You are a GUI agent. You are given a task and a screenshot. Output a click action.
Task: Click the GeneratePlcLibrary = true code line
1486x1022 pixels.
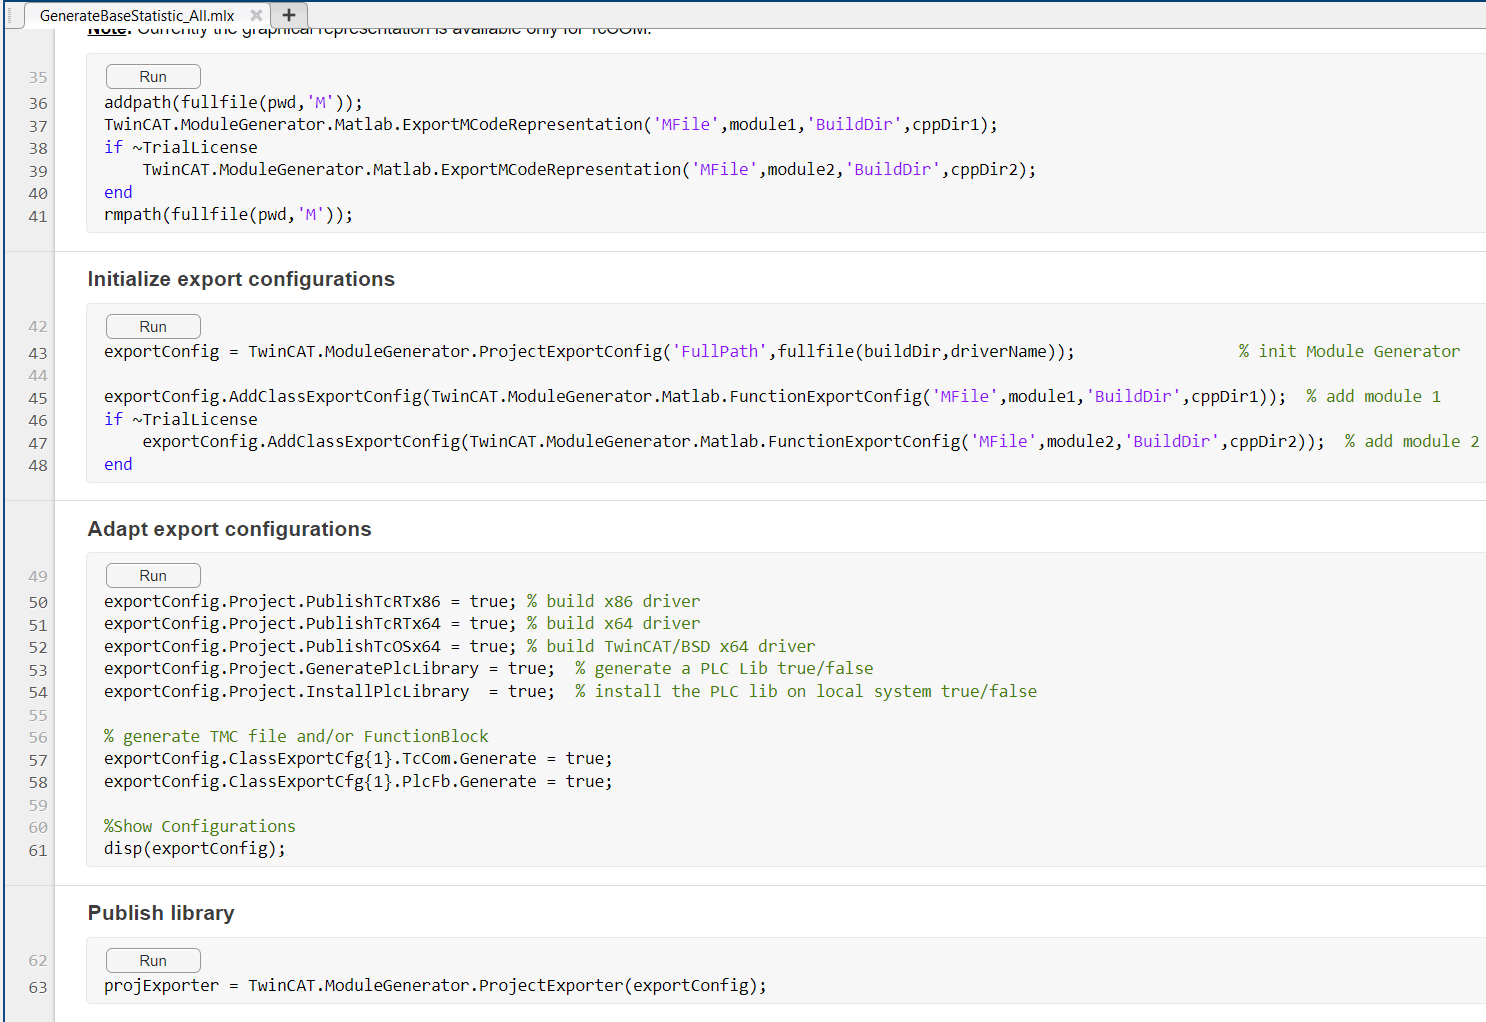click(x=329, y=668)
